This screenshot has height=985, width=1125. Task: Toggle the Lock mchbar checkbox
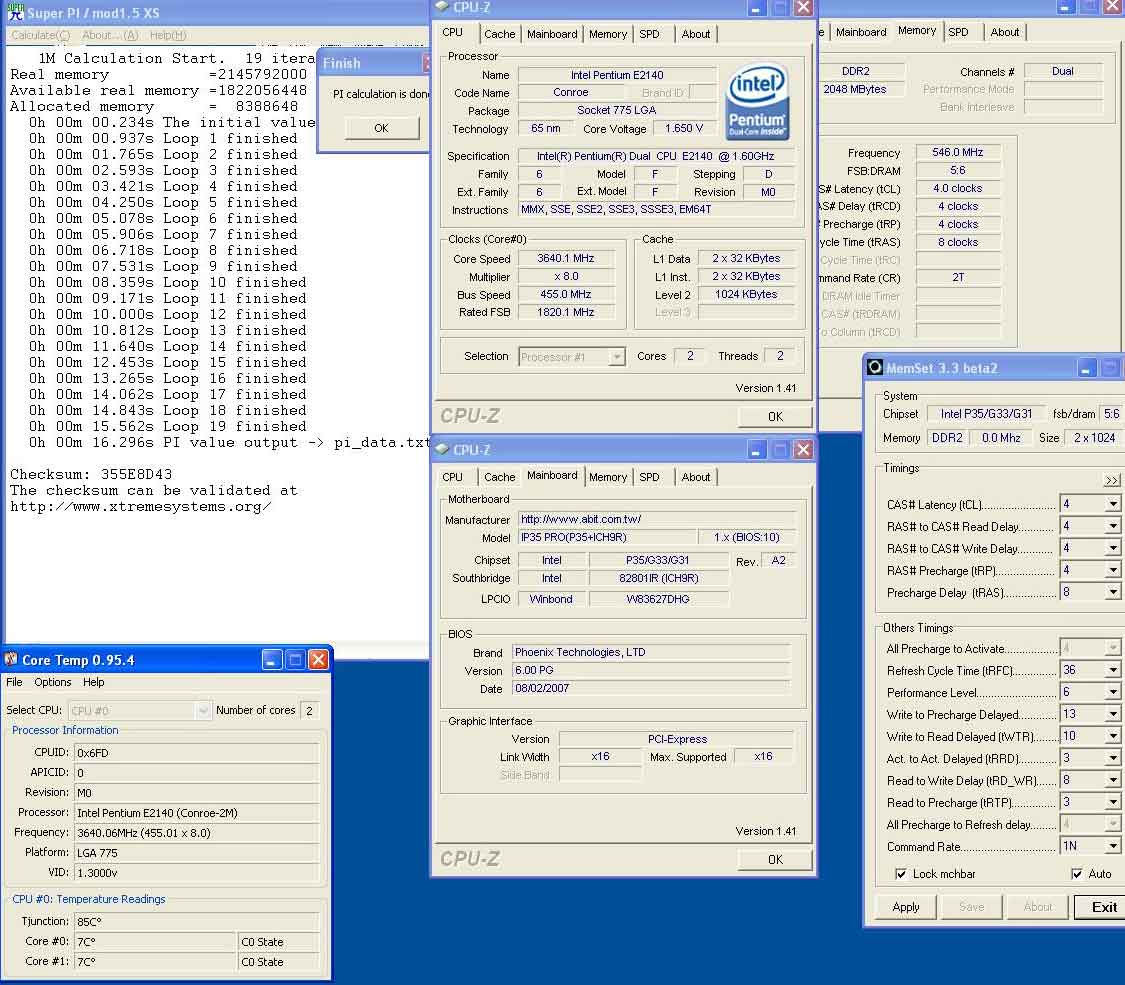(900, 873)
